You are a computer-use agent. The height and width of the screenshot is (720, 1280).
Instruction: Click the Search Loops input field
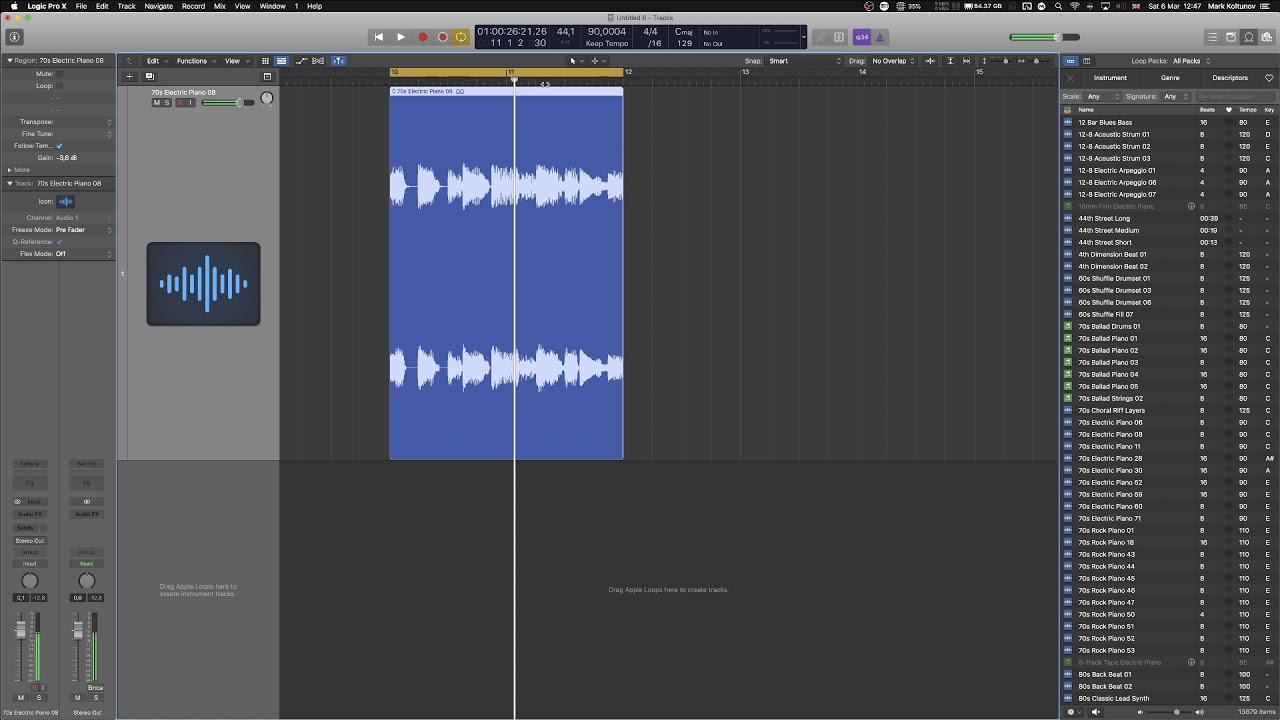coord(1235,97)
